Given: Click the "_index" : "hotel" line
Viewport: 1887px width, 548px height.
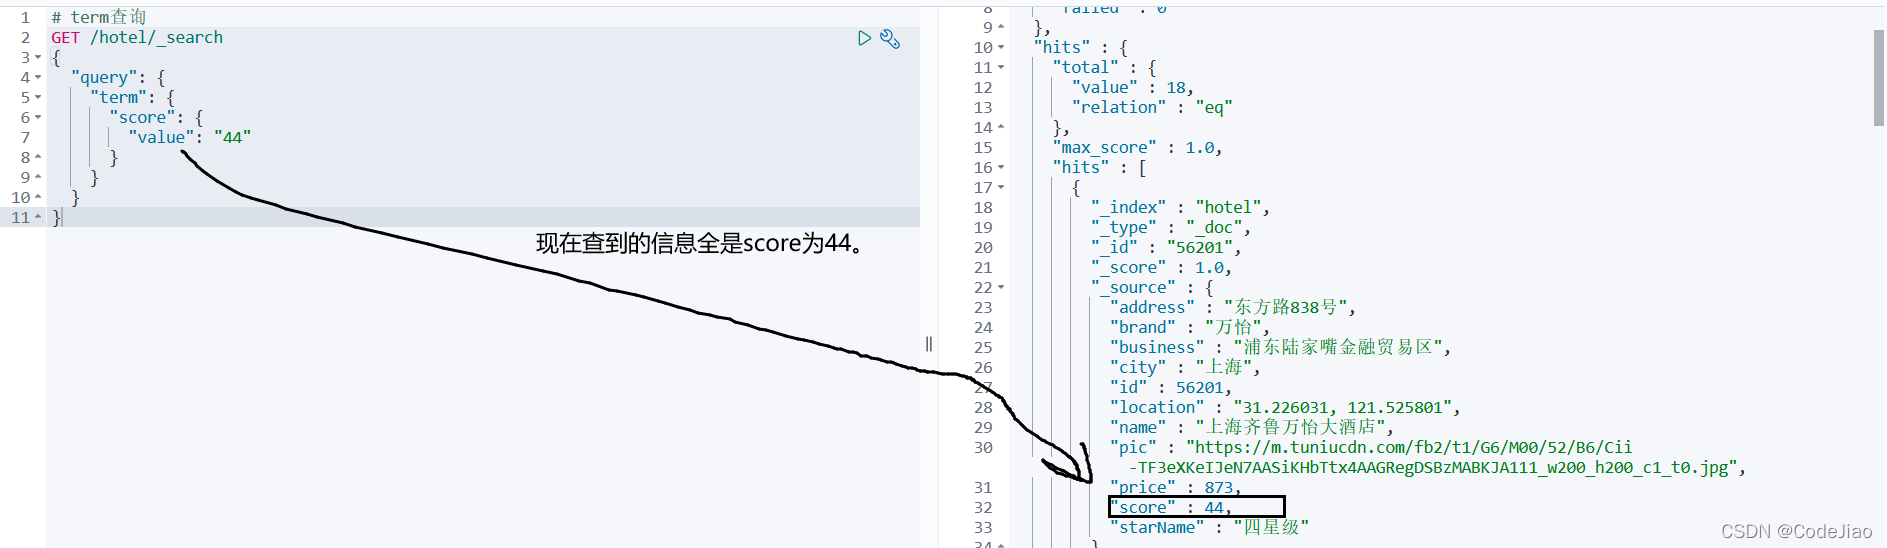Looking at the screenshot, I should pos(1180,207).
